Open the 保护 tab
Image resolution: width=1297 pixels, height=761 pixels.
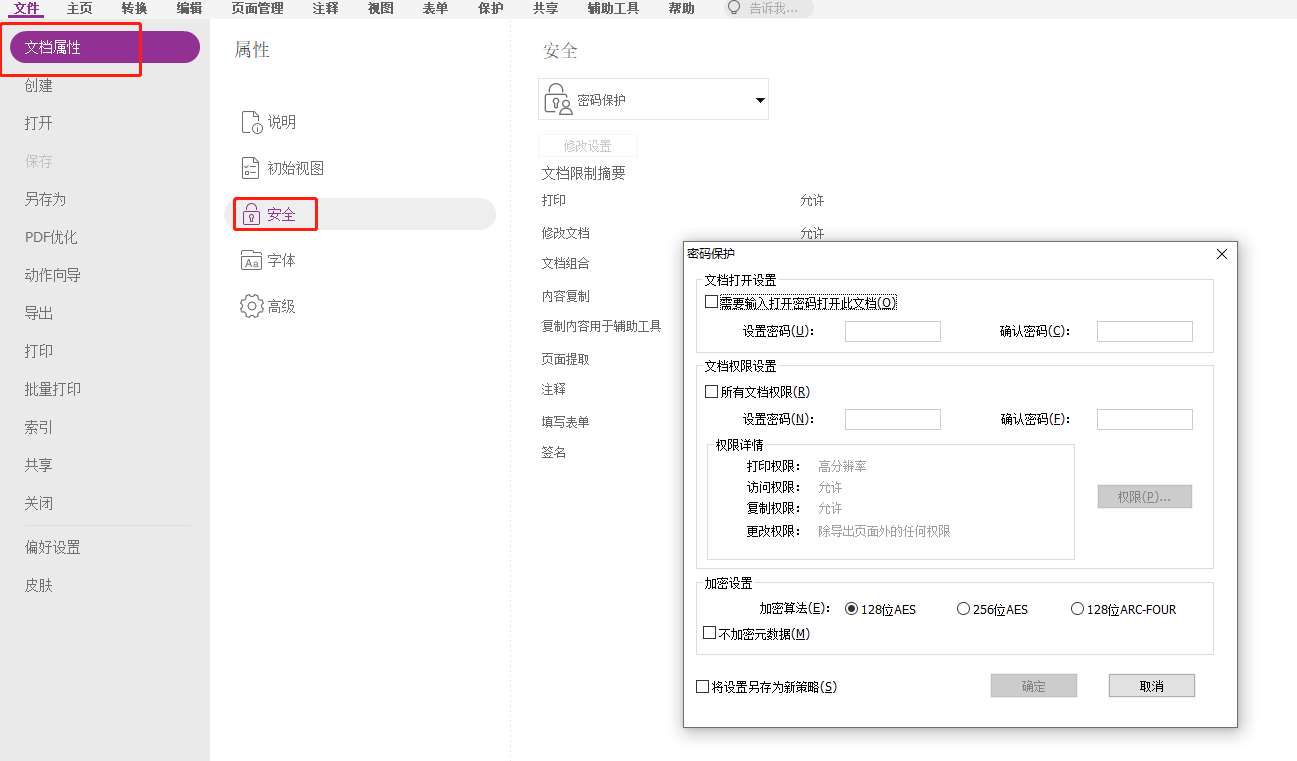[x=490, y=8]
